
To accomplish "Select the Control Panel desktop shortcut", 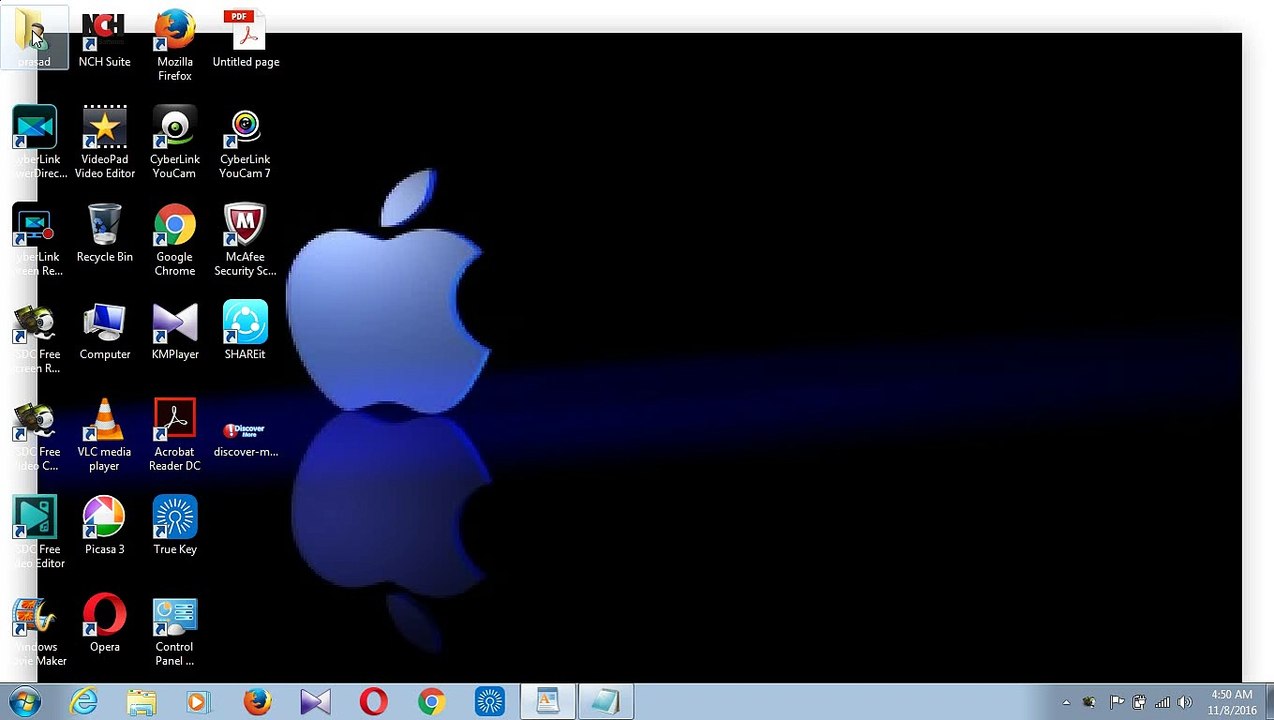I will point(174,630).
